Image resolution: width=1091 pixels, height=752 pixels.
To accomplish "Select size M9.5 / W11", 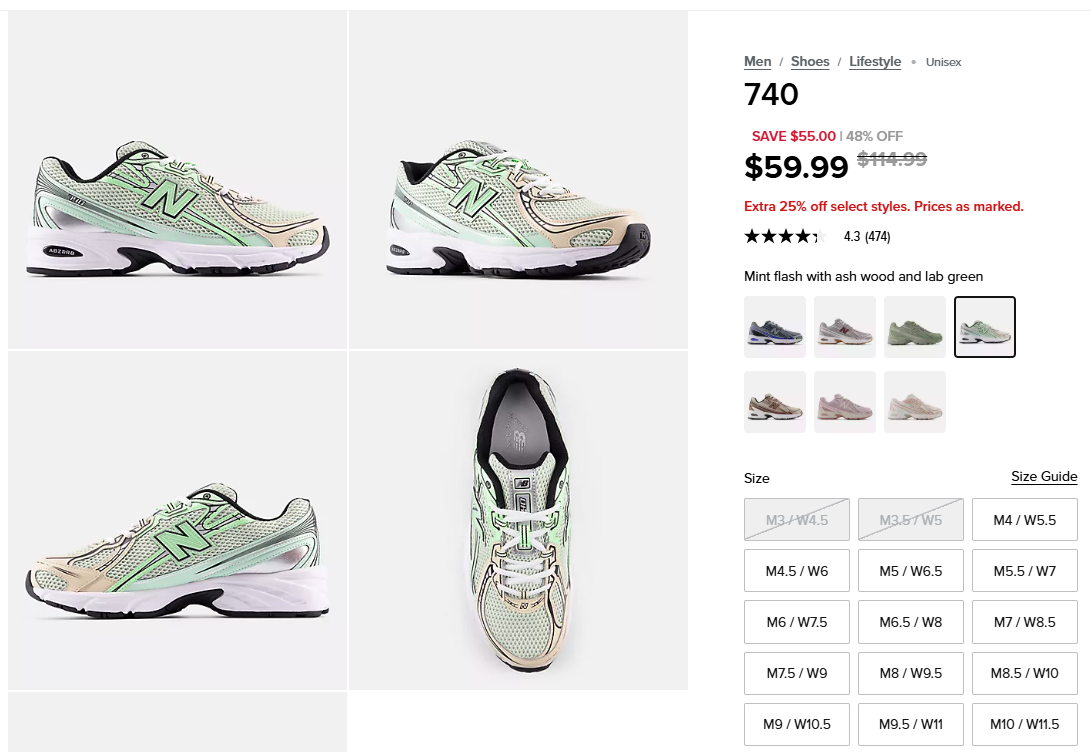I will (911, 724).
